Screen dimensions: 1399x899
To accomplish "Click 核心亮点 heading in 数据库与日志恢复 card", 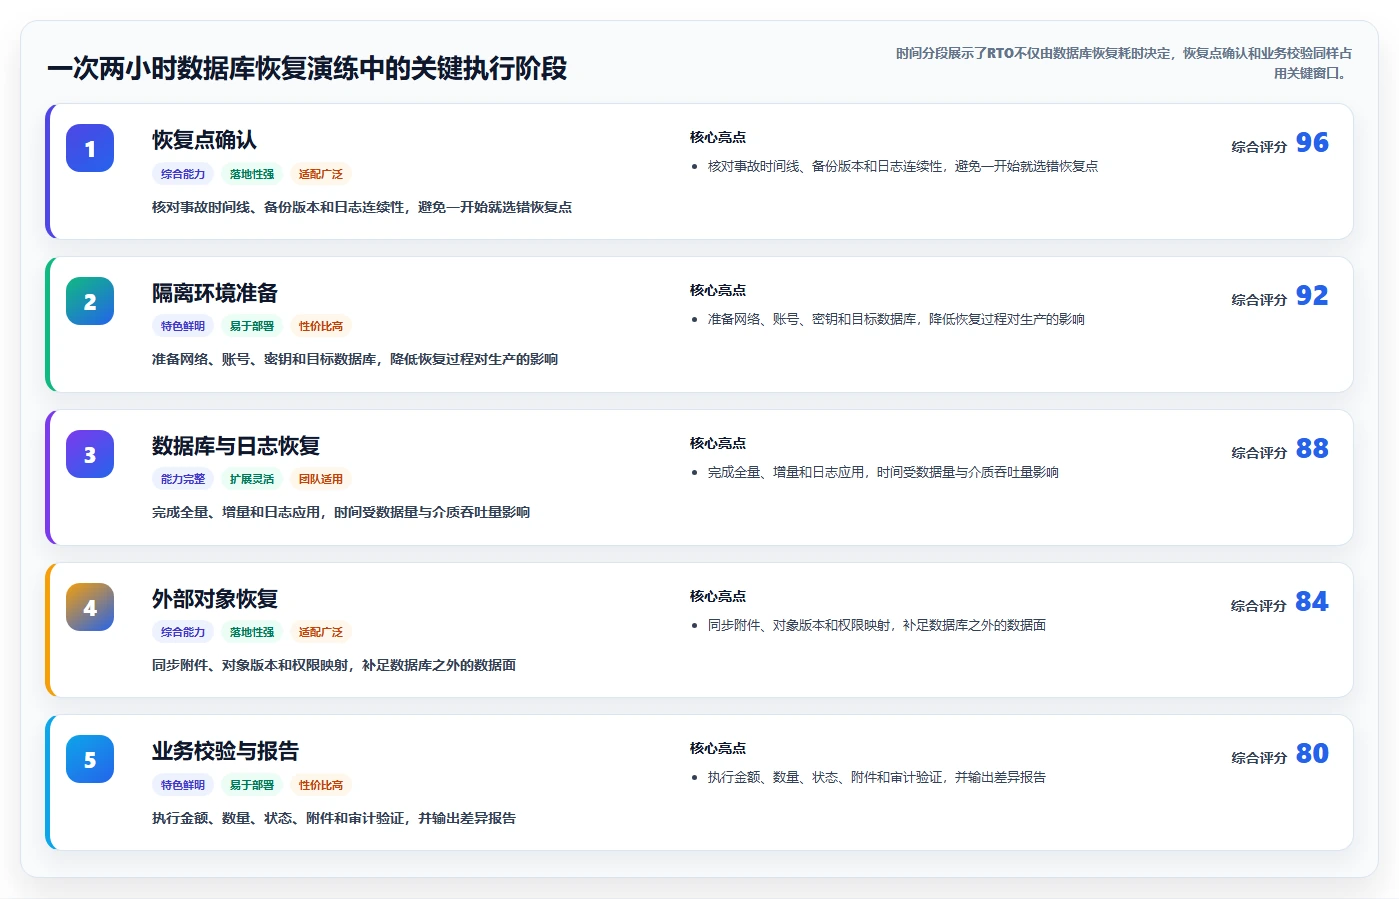I will [718, 444].
